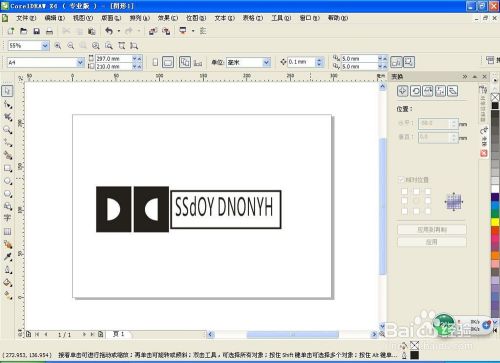Set the page to landscape orientation
The image size is (500, 363).
tap(168, 62)
